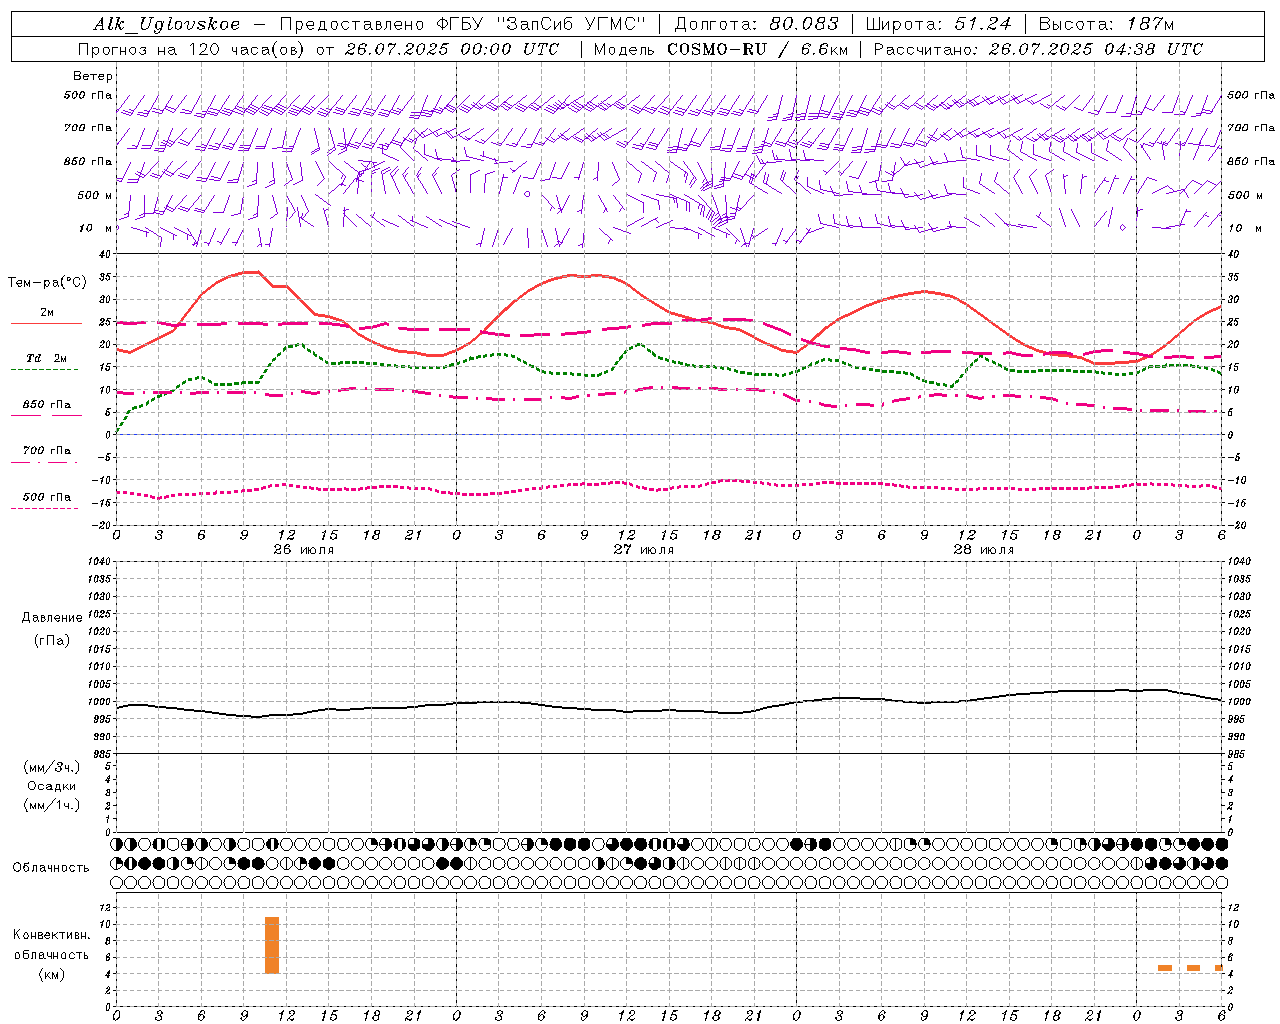
Task: Click the 850 гПа entry in the temperature legend
Action: coord(47,405)
